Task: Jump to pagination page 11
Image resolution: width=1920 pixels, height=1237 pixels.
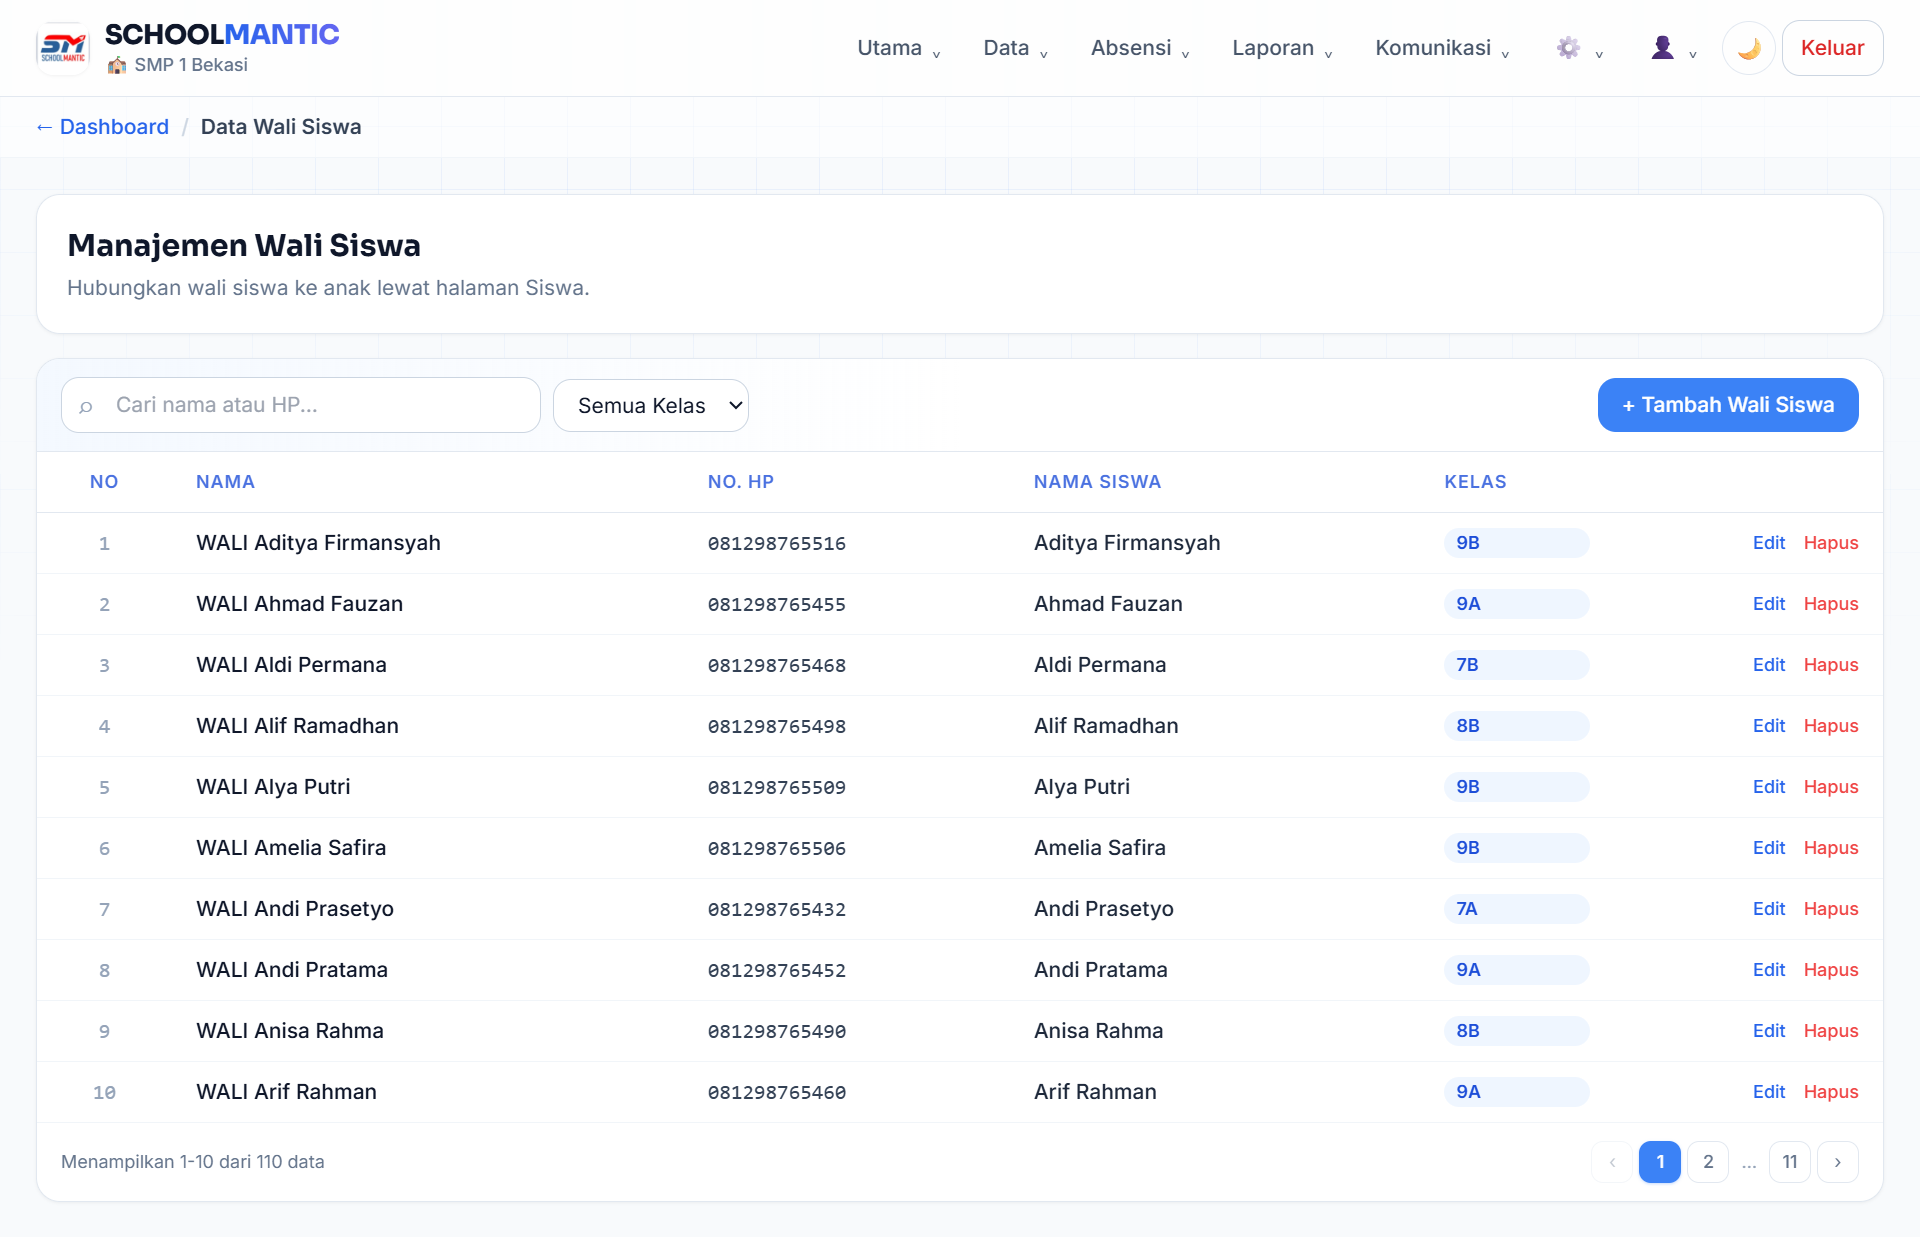Action: tap(1790, 1162)
